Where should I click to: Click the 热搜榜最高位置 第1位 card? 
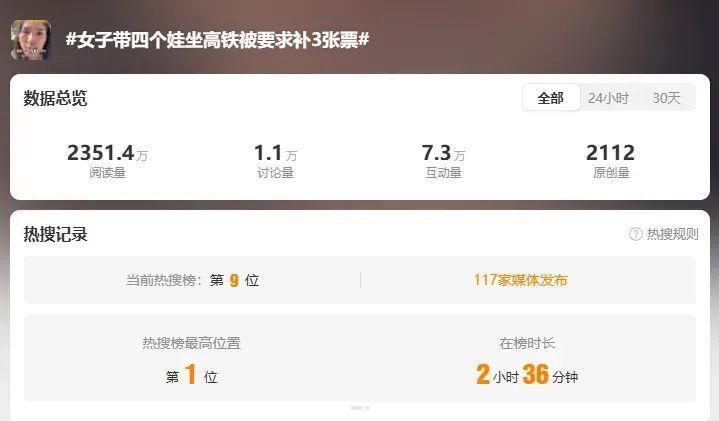click(192, 358)
